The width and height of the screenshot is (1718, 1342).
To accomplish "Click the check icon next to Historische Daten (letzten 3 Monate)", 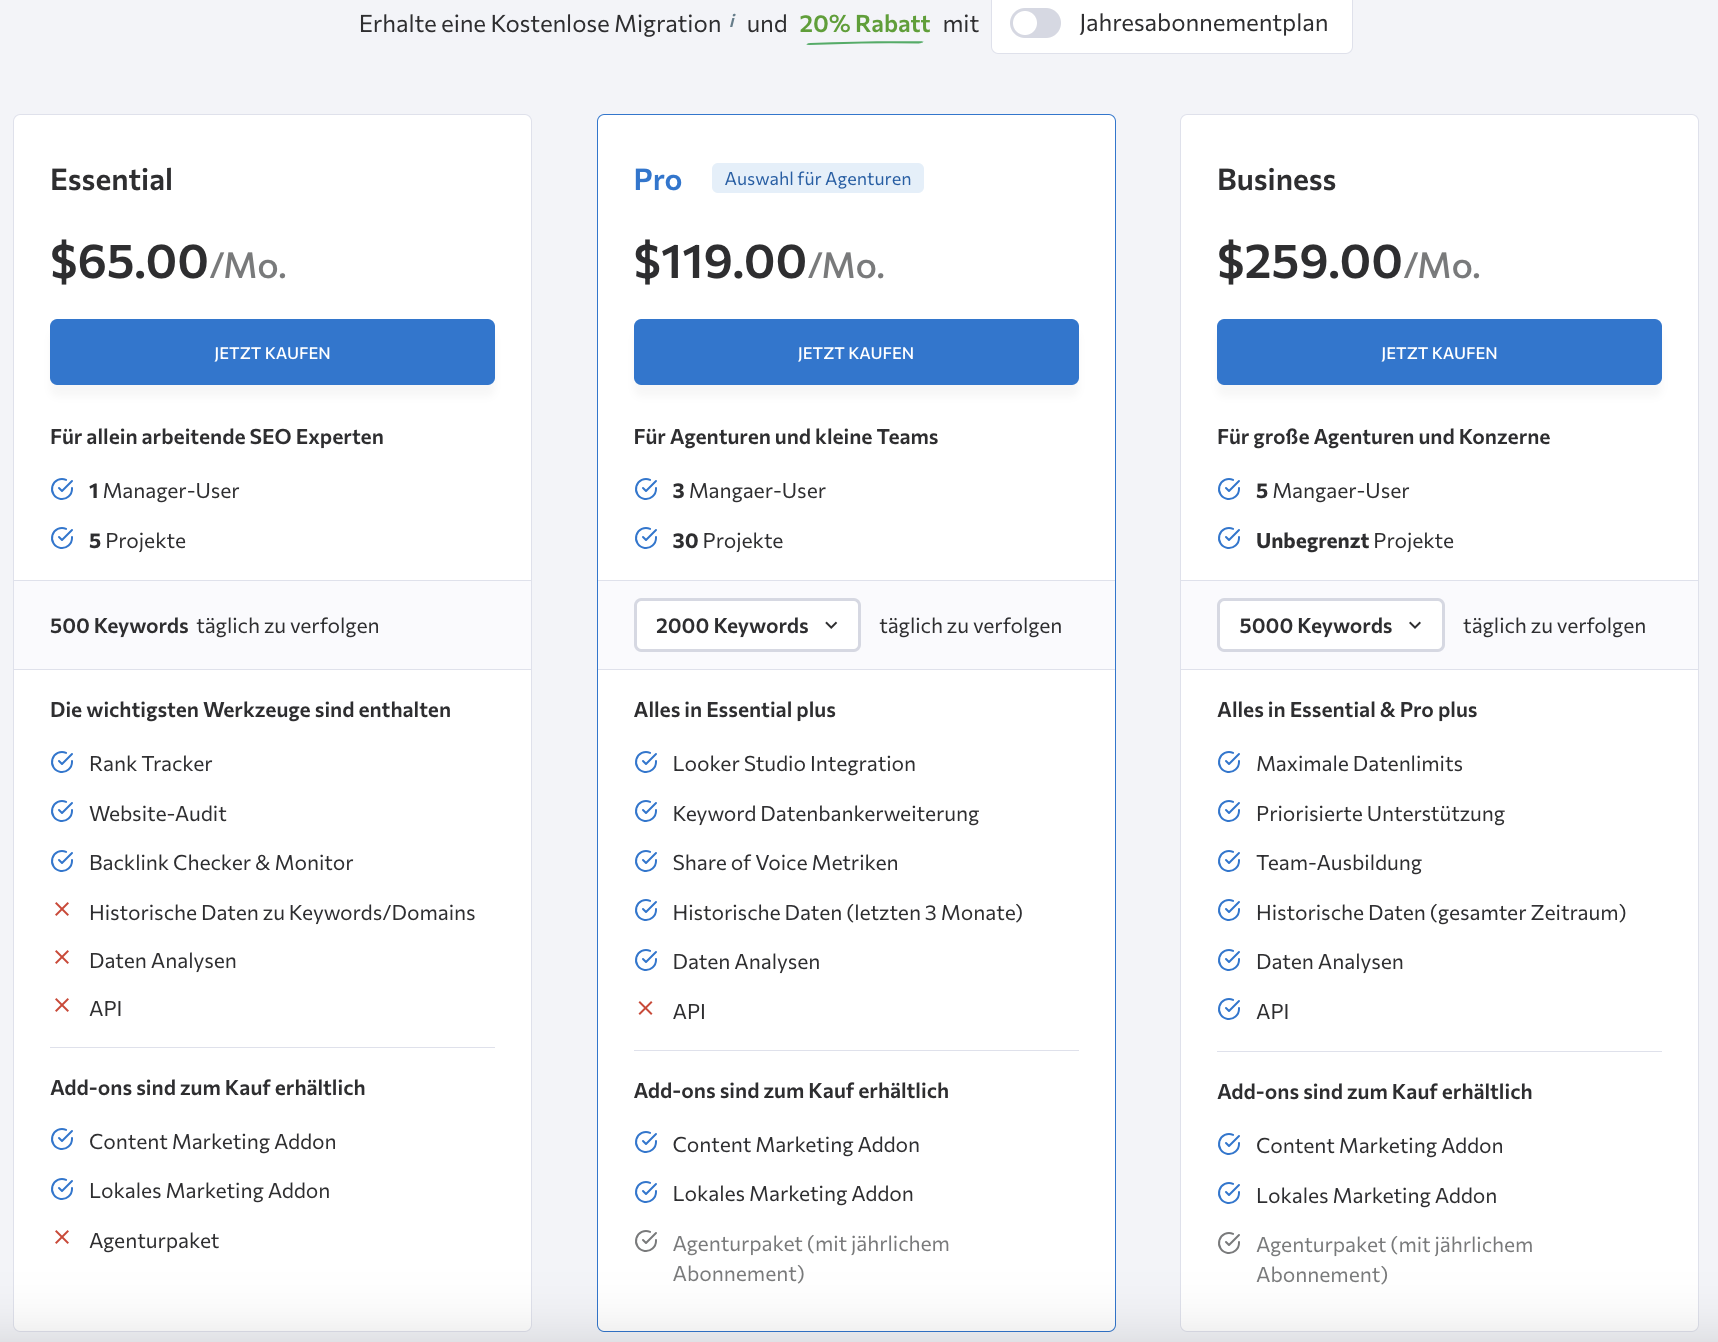I will (646, 910).
